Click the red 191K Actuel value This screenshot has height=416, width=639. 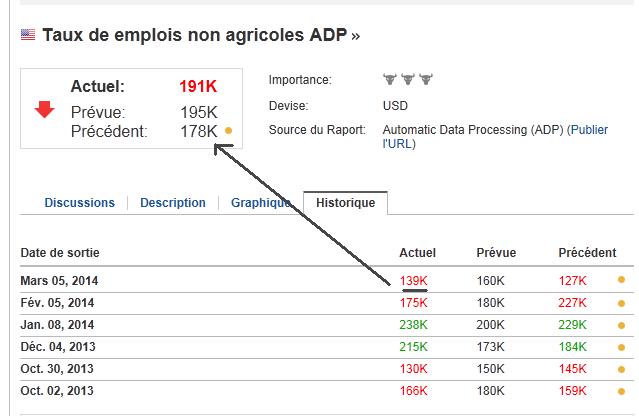pos(198,87)
